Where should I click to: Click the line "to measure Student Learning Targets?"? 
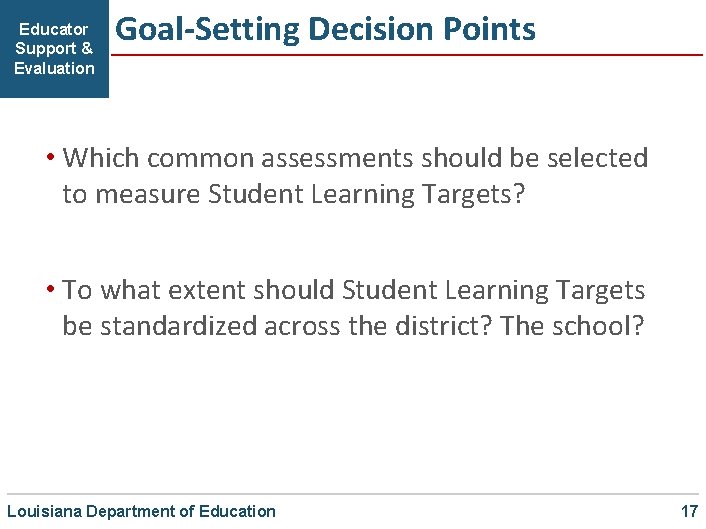point(293,194)
